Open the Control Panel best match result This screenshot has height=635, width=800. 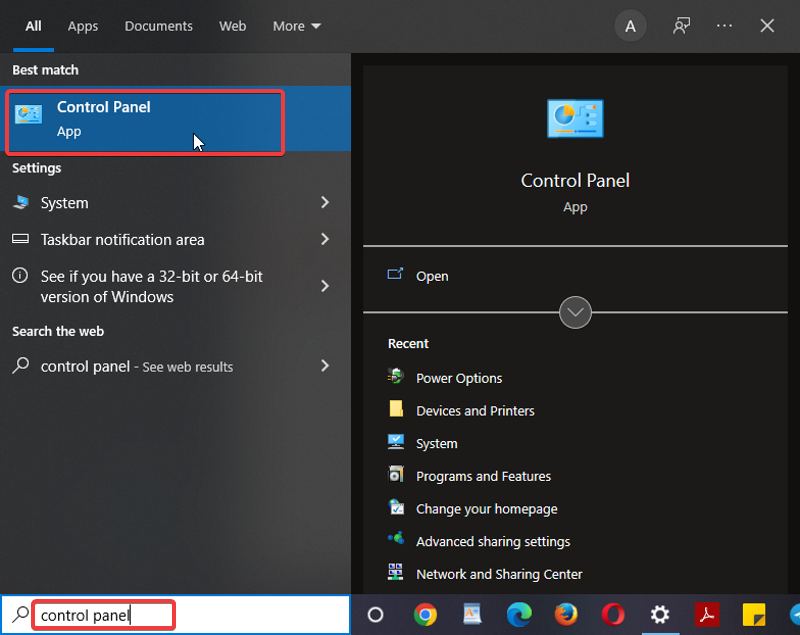click(175, 119)
